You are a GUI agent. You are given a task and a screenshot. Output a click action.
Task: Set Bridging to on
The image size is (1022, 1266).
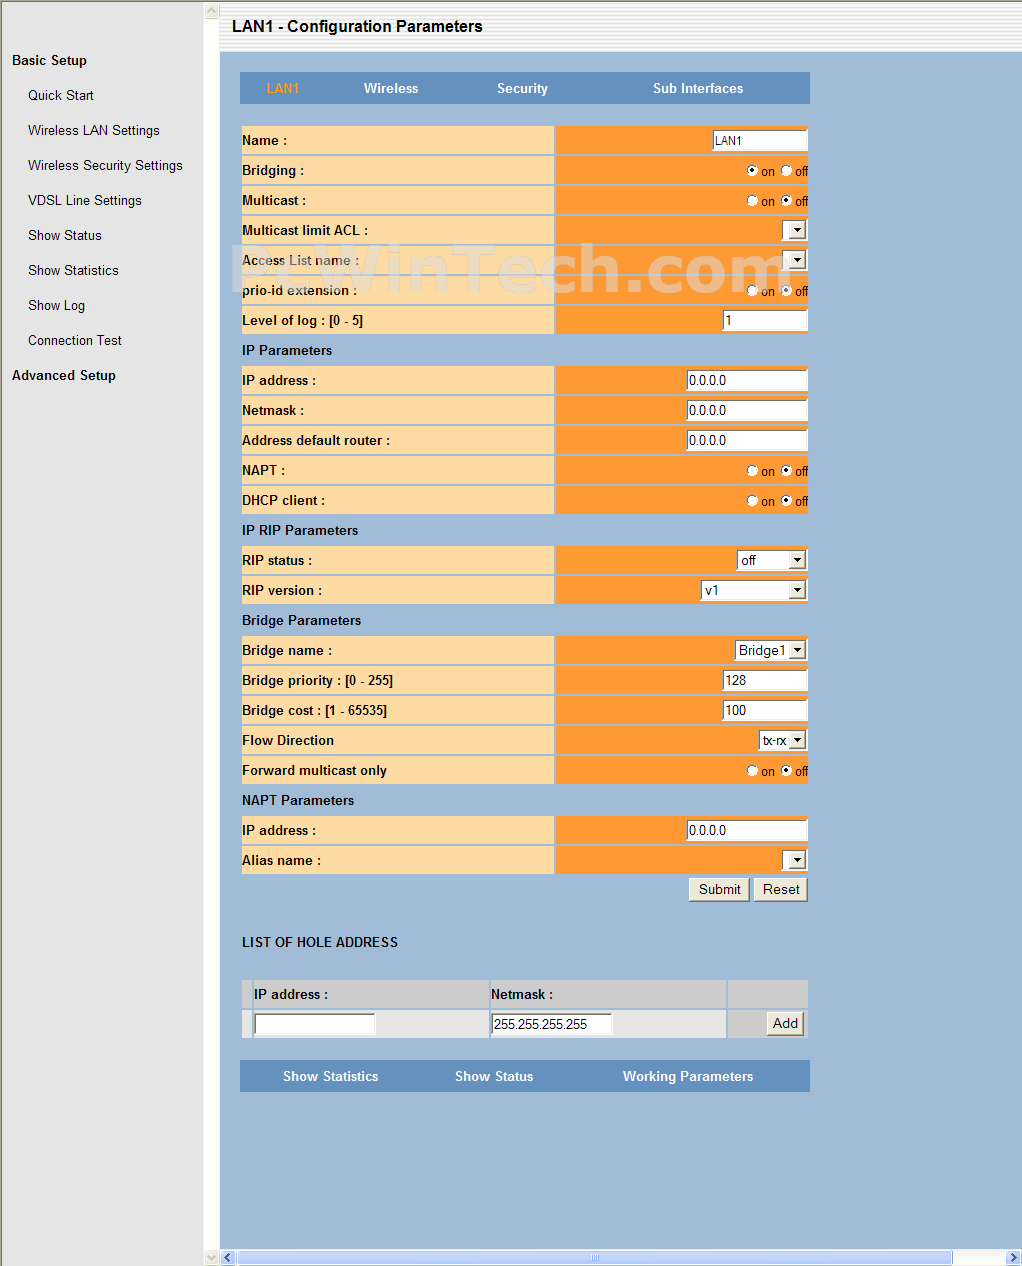[752, 171]
